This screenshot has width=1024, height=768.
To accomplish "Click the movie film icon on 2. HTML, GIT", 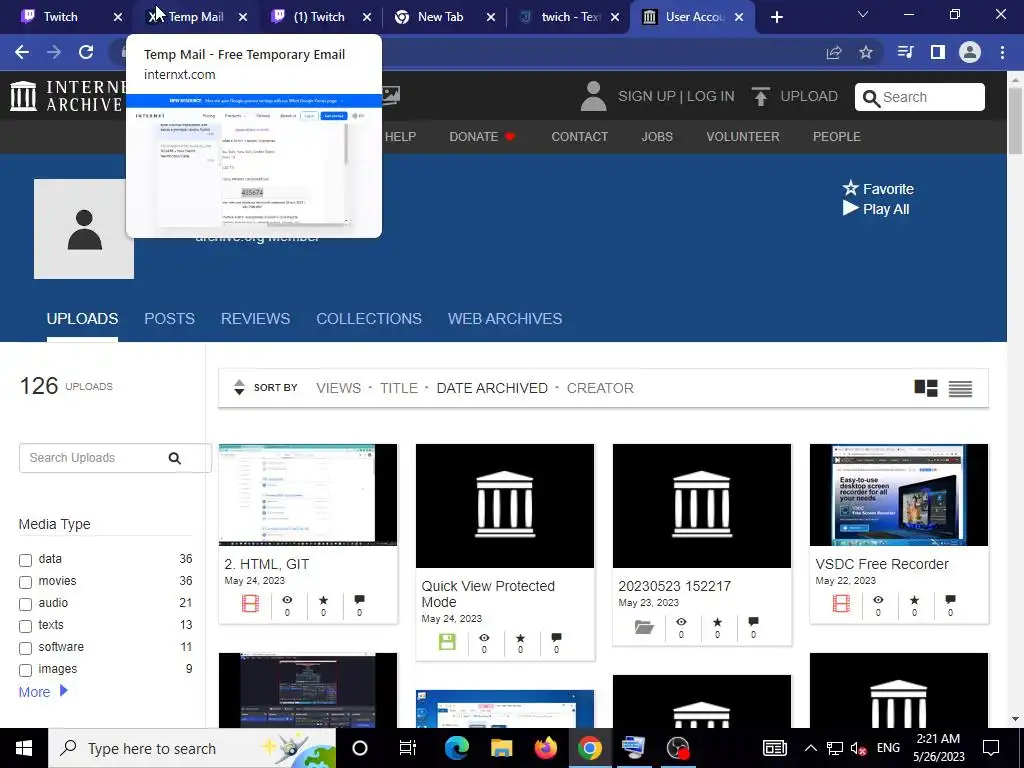I will pos(250,603).
